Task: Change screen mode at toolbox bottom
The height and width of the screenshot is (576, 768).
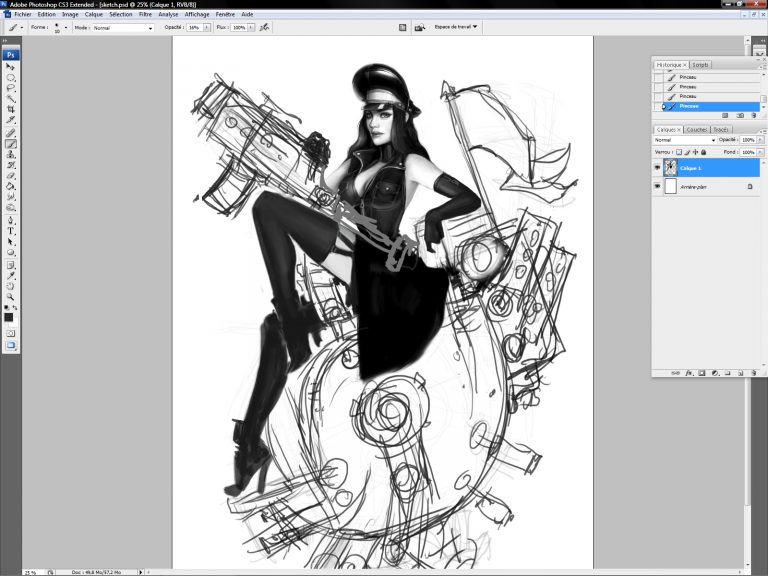Action: (x=10, y=345)
